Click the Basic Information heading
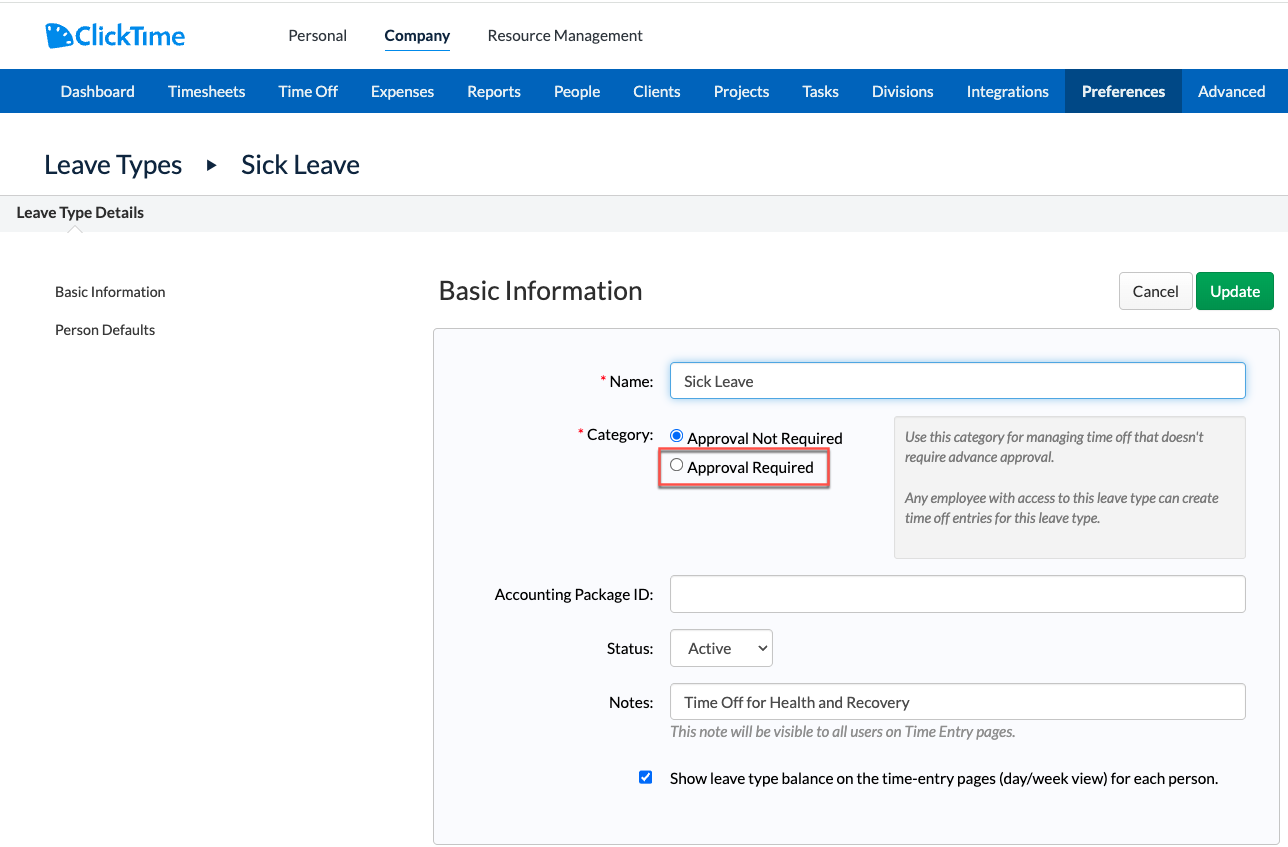This screenshot has height=847, width=1288. 541,291
